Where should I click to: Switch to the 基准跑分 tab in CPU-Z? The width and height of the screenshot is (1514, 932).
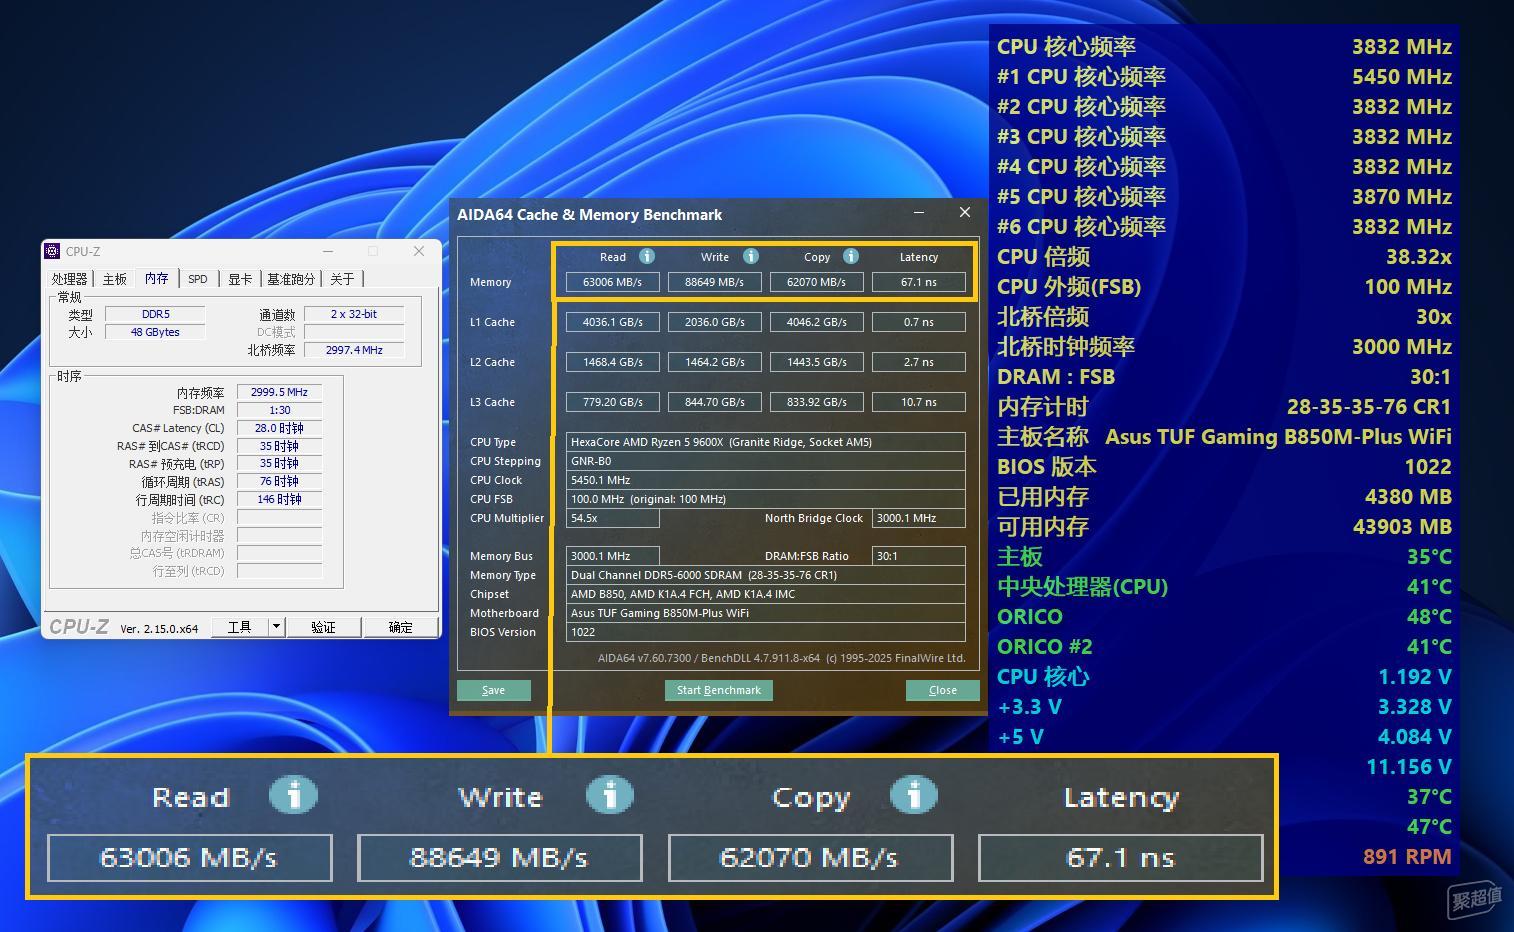click(291, 279)
